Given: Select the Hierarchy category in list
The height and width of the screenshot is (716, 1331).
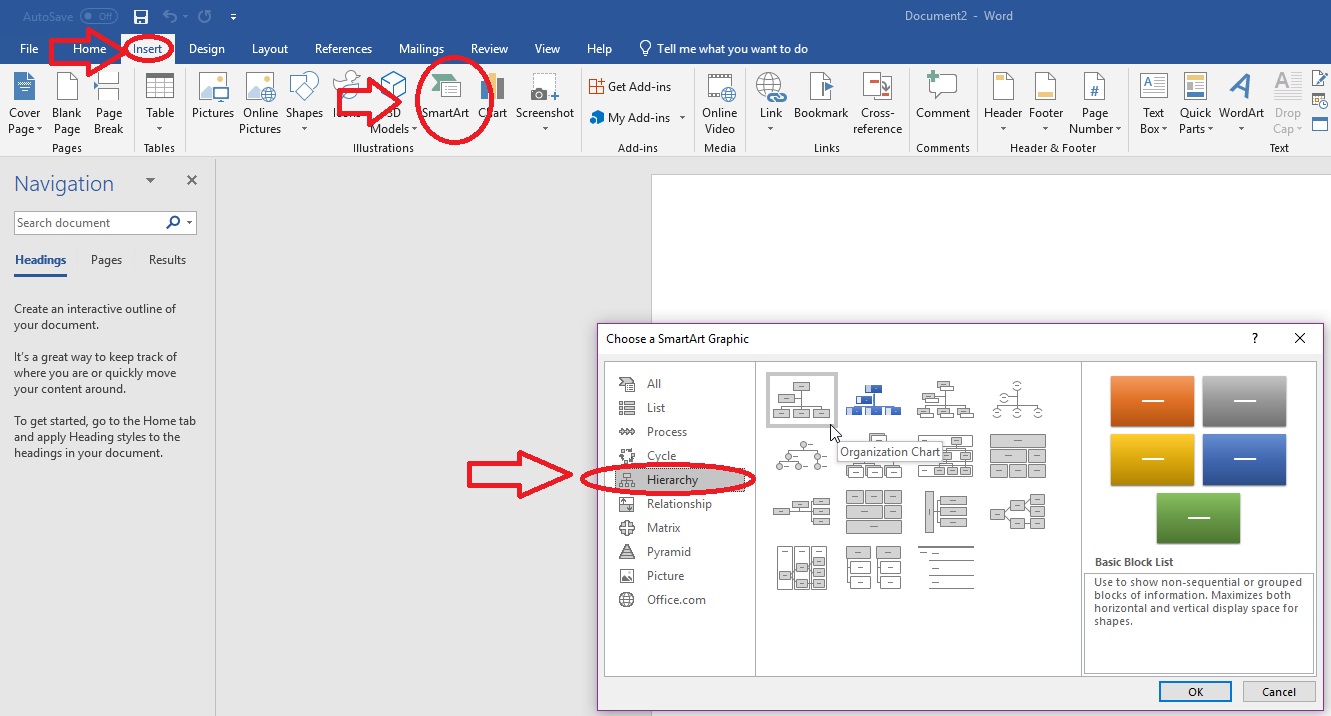Looking at the screenshot, I should click(x=671, y=480).
